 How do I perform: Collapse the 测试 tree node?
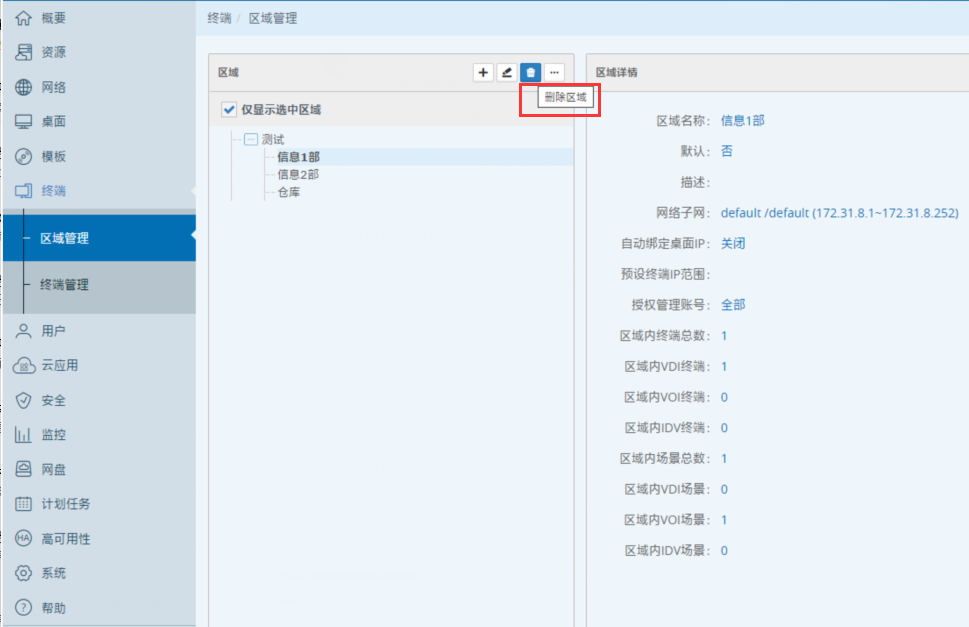pos(250,139)
